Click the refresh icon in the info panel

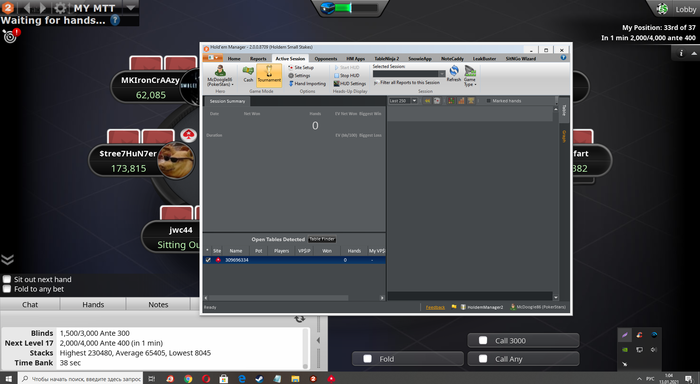coord(300,319)
